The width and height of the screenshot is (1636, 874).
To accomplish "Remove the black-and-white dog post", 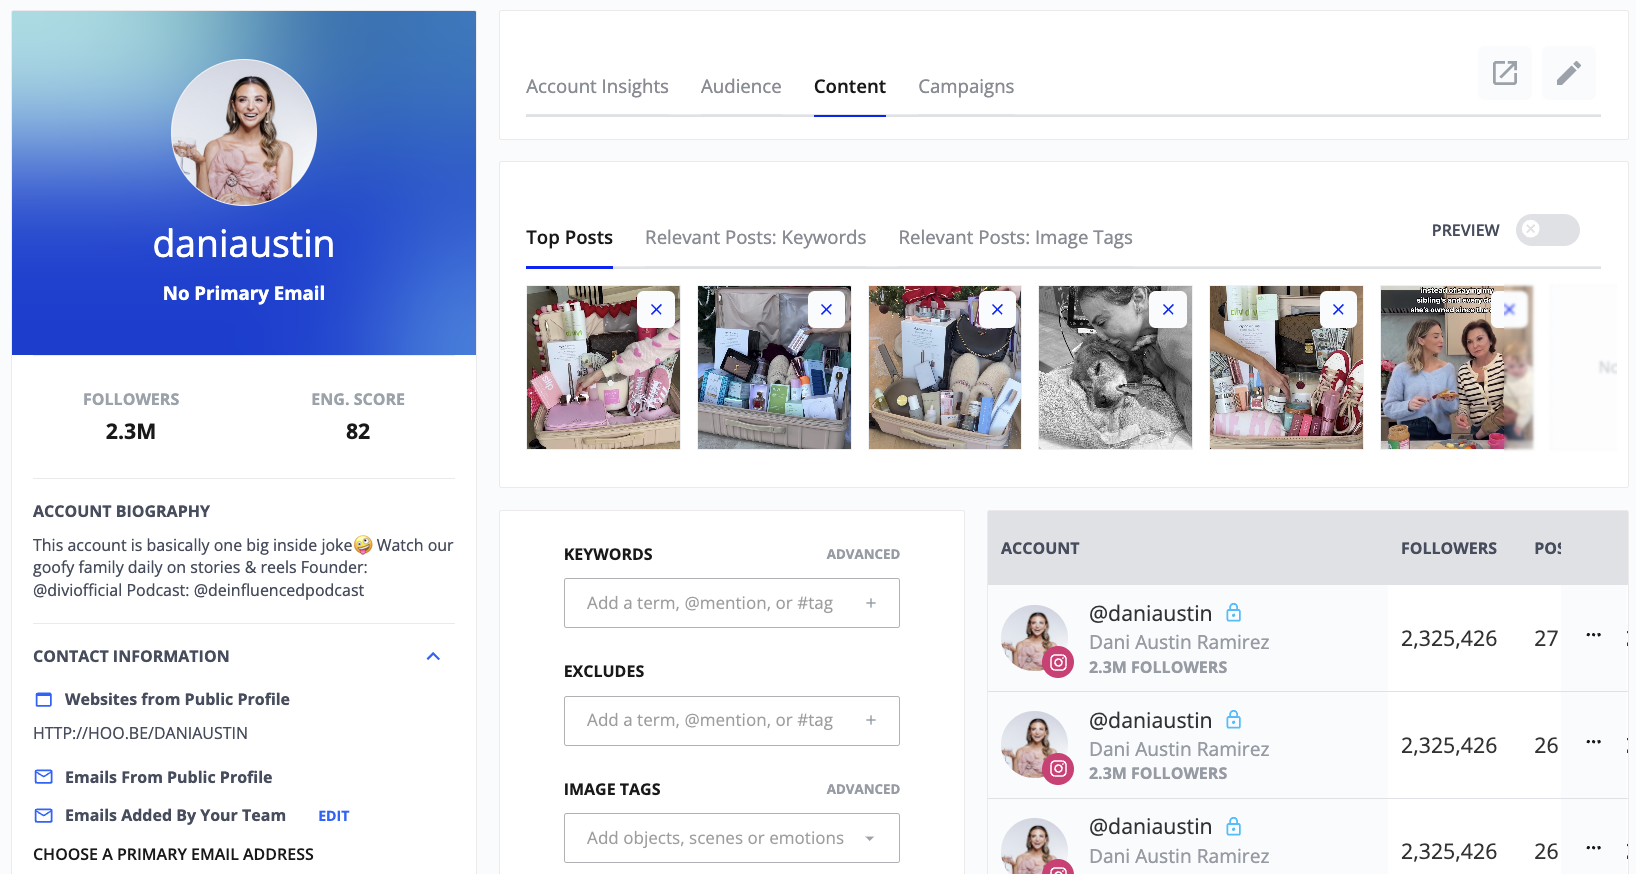I will click(1168, 310).
